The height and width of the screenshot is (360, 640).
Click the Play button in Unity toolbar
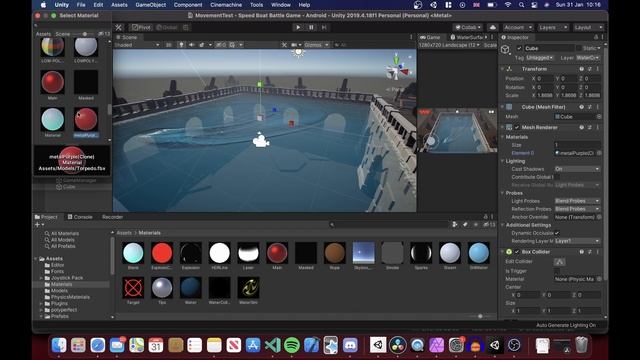click(298, 27)
